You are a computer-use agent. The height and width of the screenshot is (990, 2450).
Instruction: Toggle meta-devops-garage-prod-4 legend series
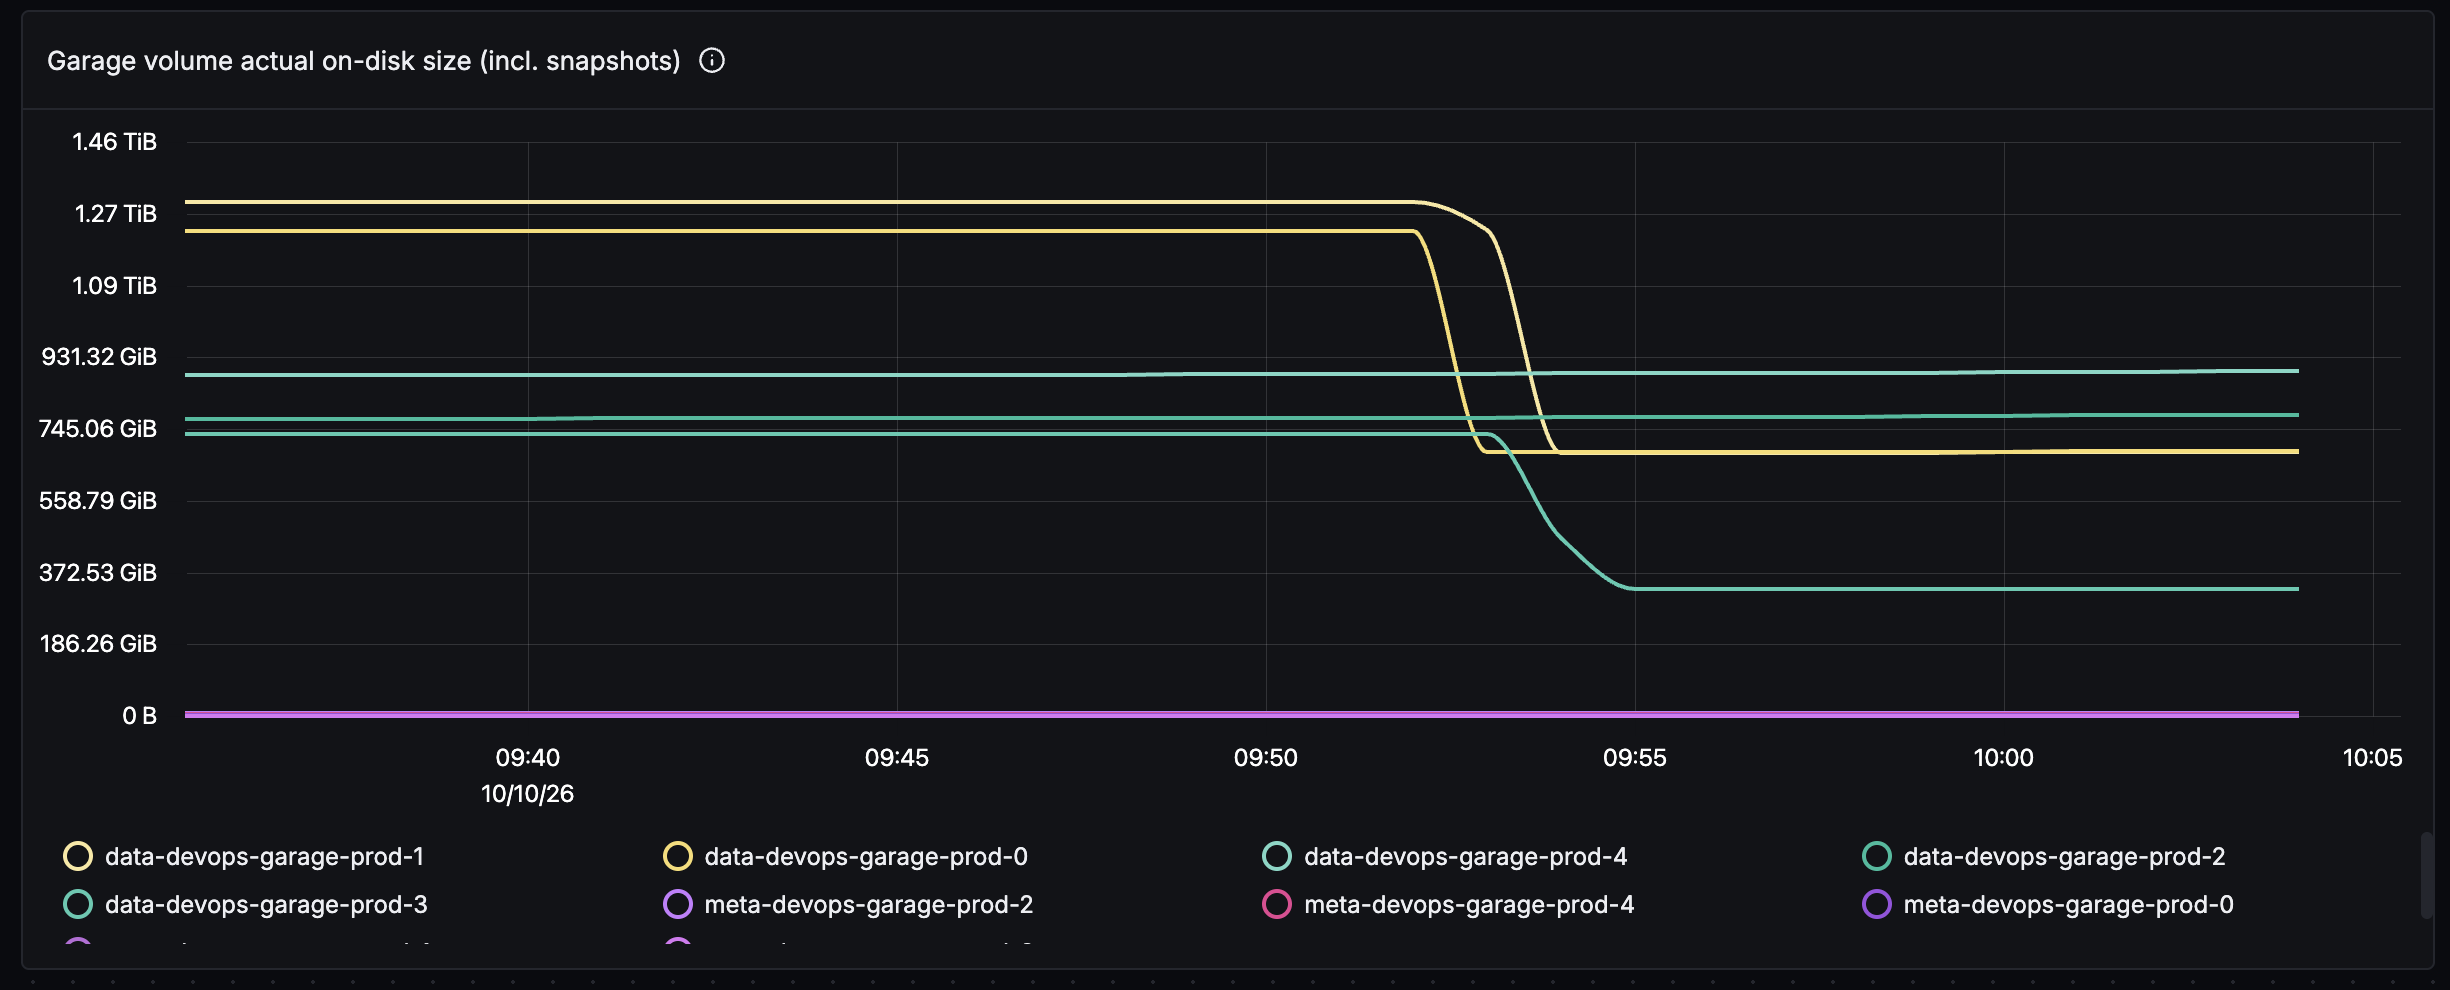[1448, 905]
